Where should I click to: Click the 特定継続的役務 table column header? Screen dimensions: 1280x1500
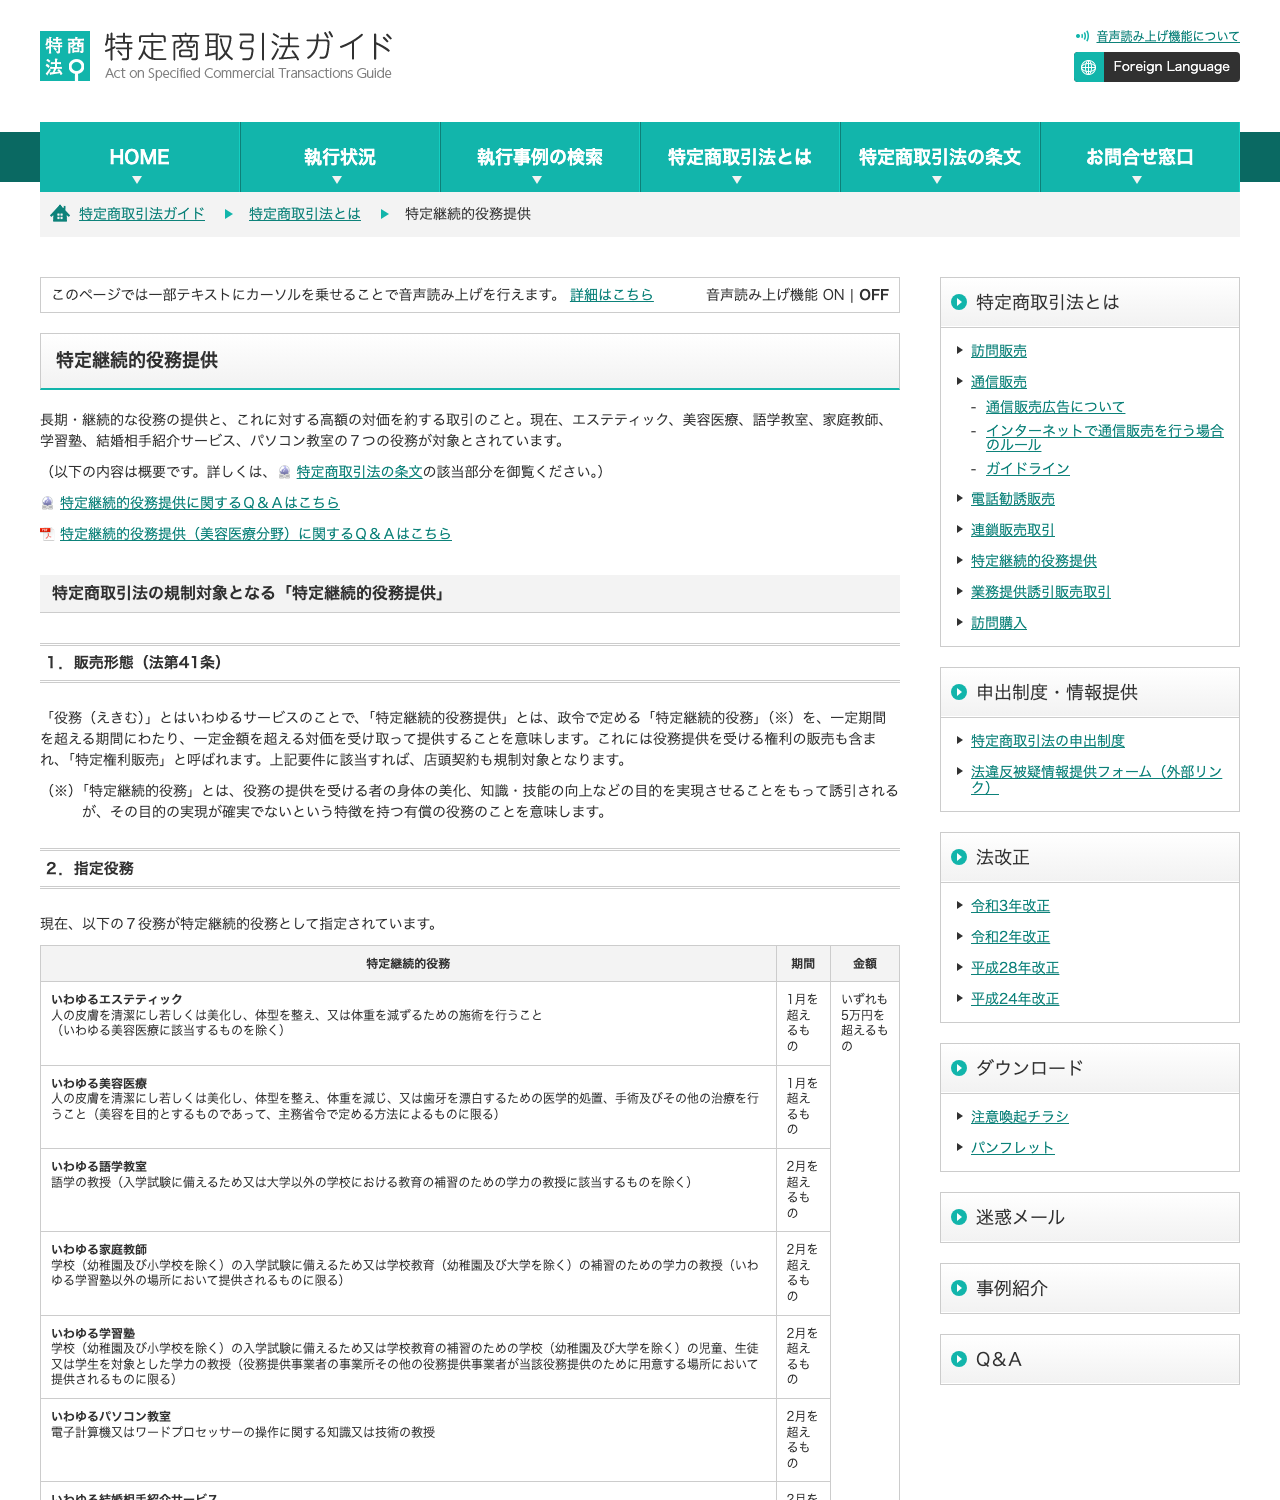click(x=408, y=964)
